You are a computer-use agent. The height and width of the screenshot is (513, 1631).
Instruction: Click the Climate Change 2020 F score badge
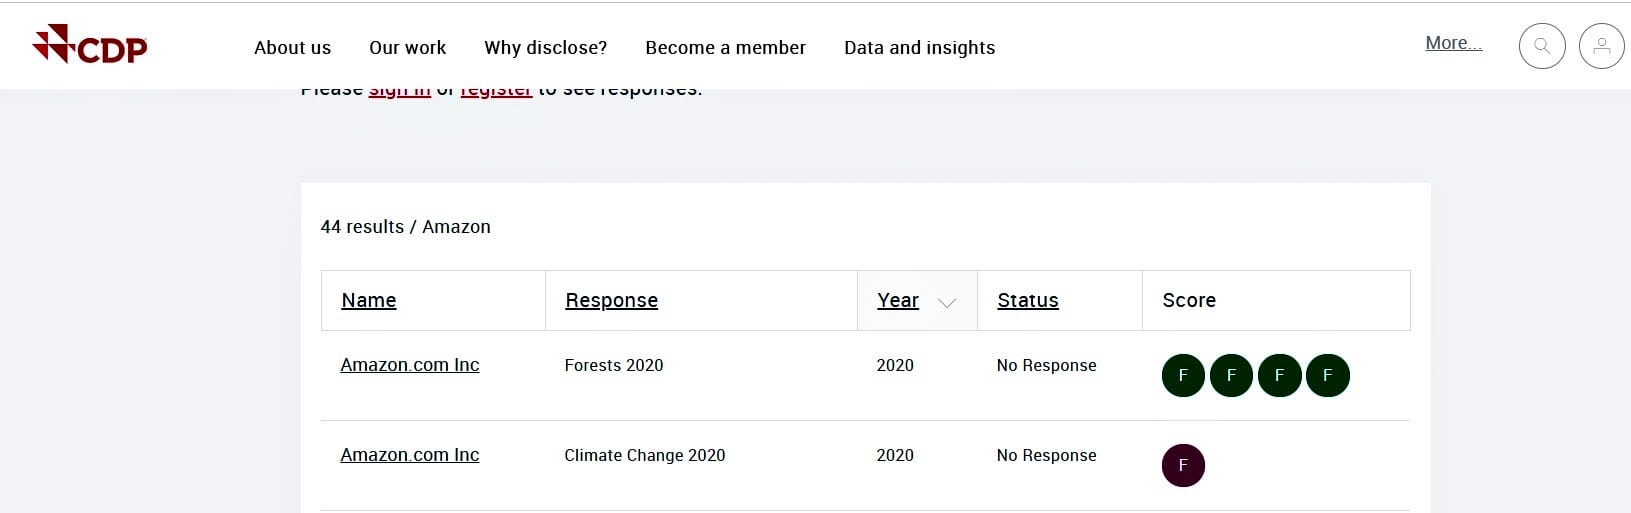[1183, 466]
